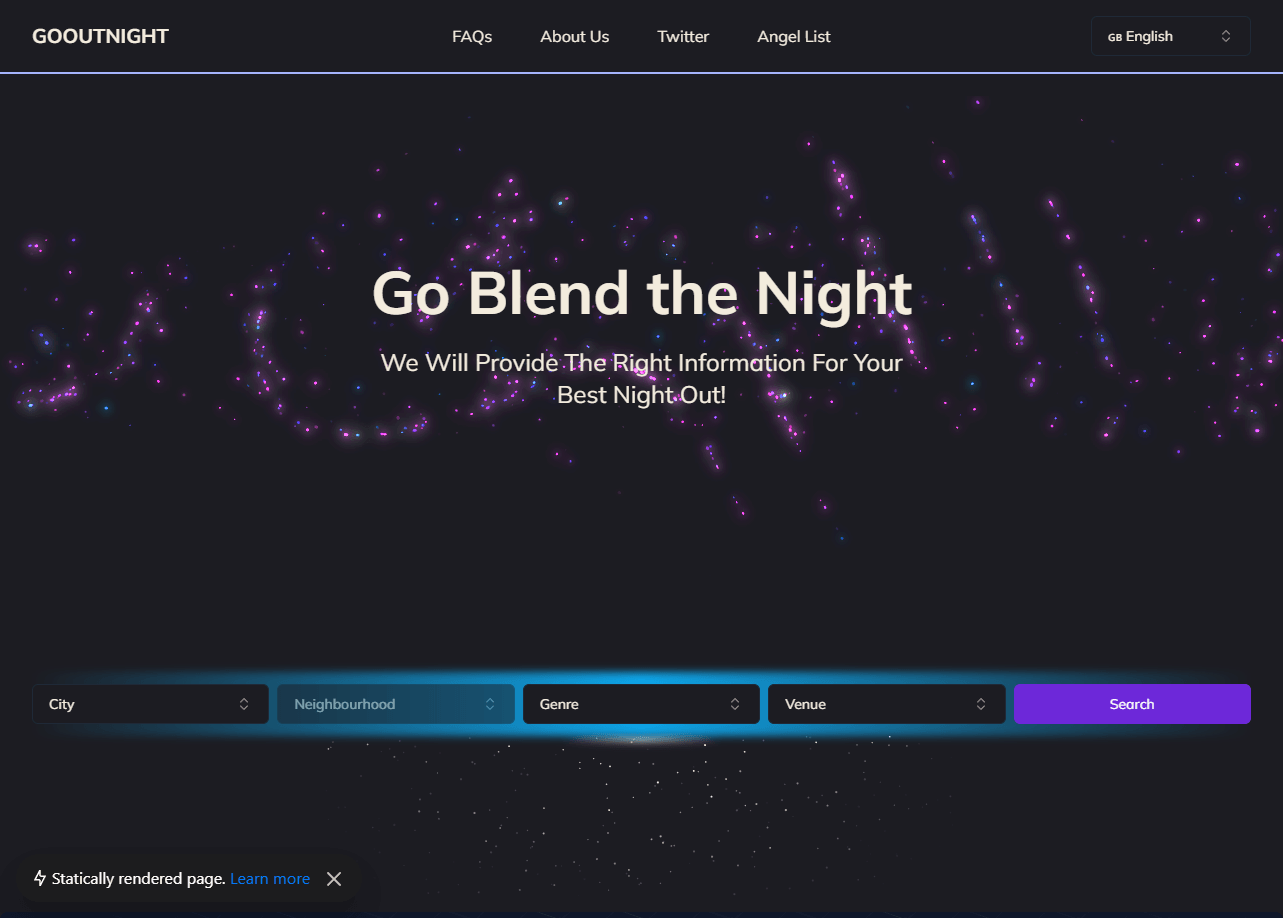Go to About Us

coord(575,37)
